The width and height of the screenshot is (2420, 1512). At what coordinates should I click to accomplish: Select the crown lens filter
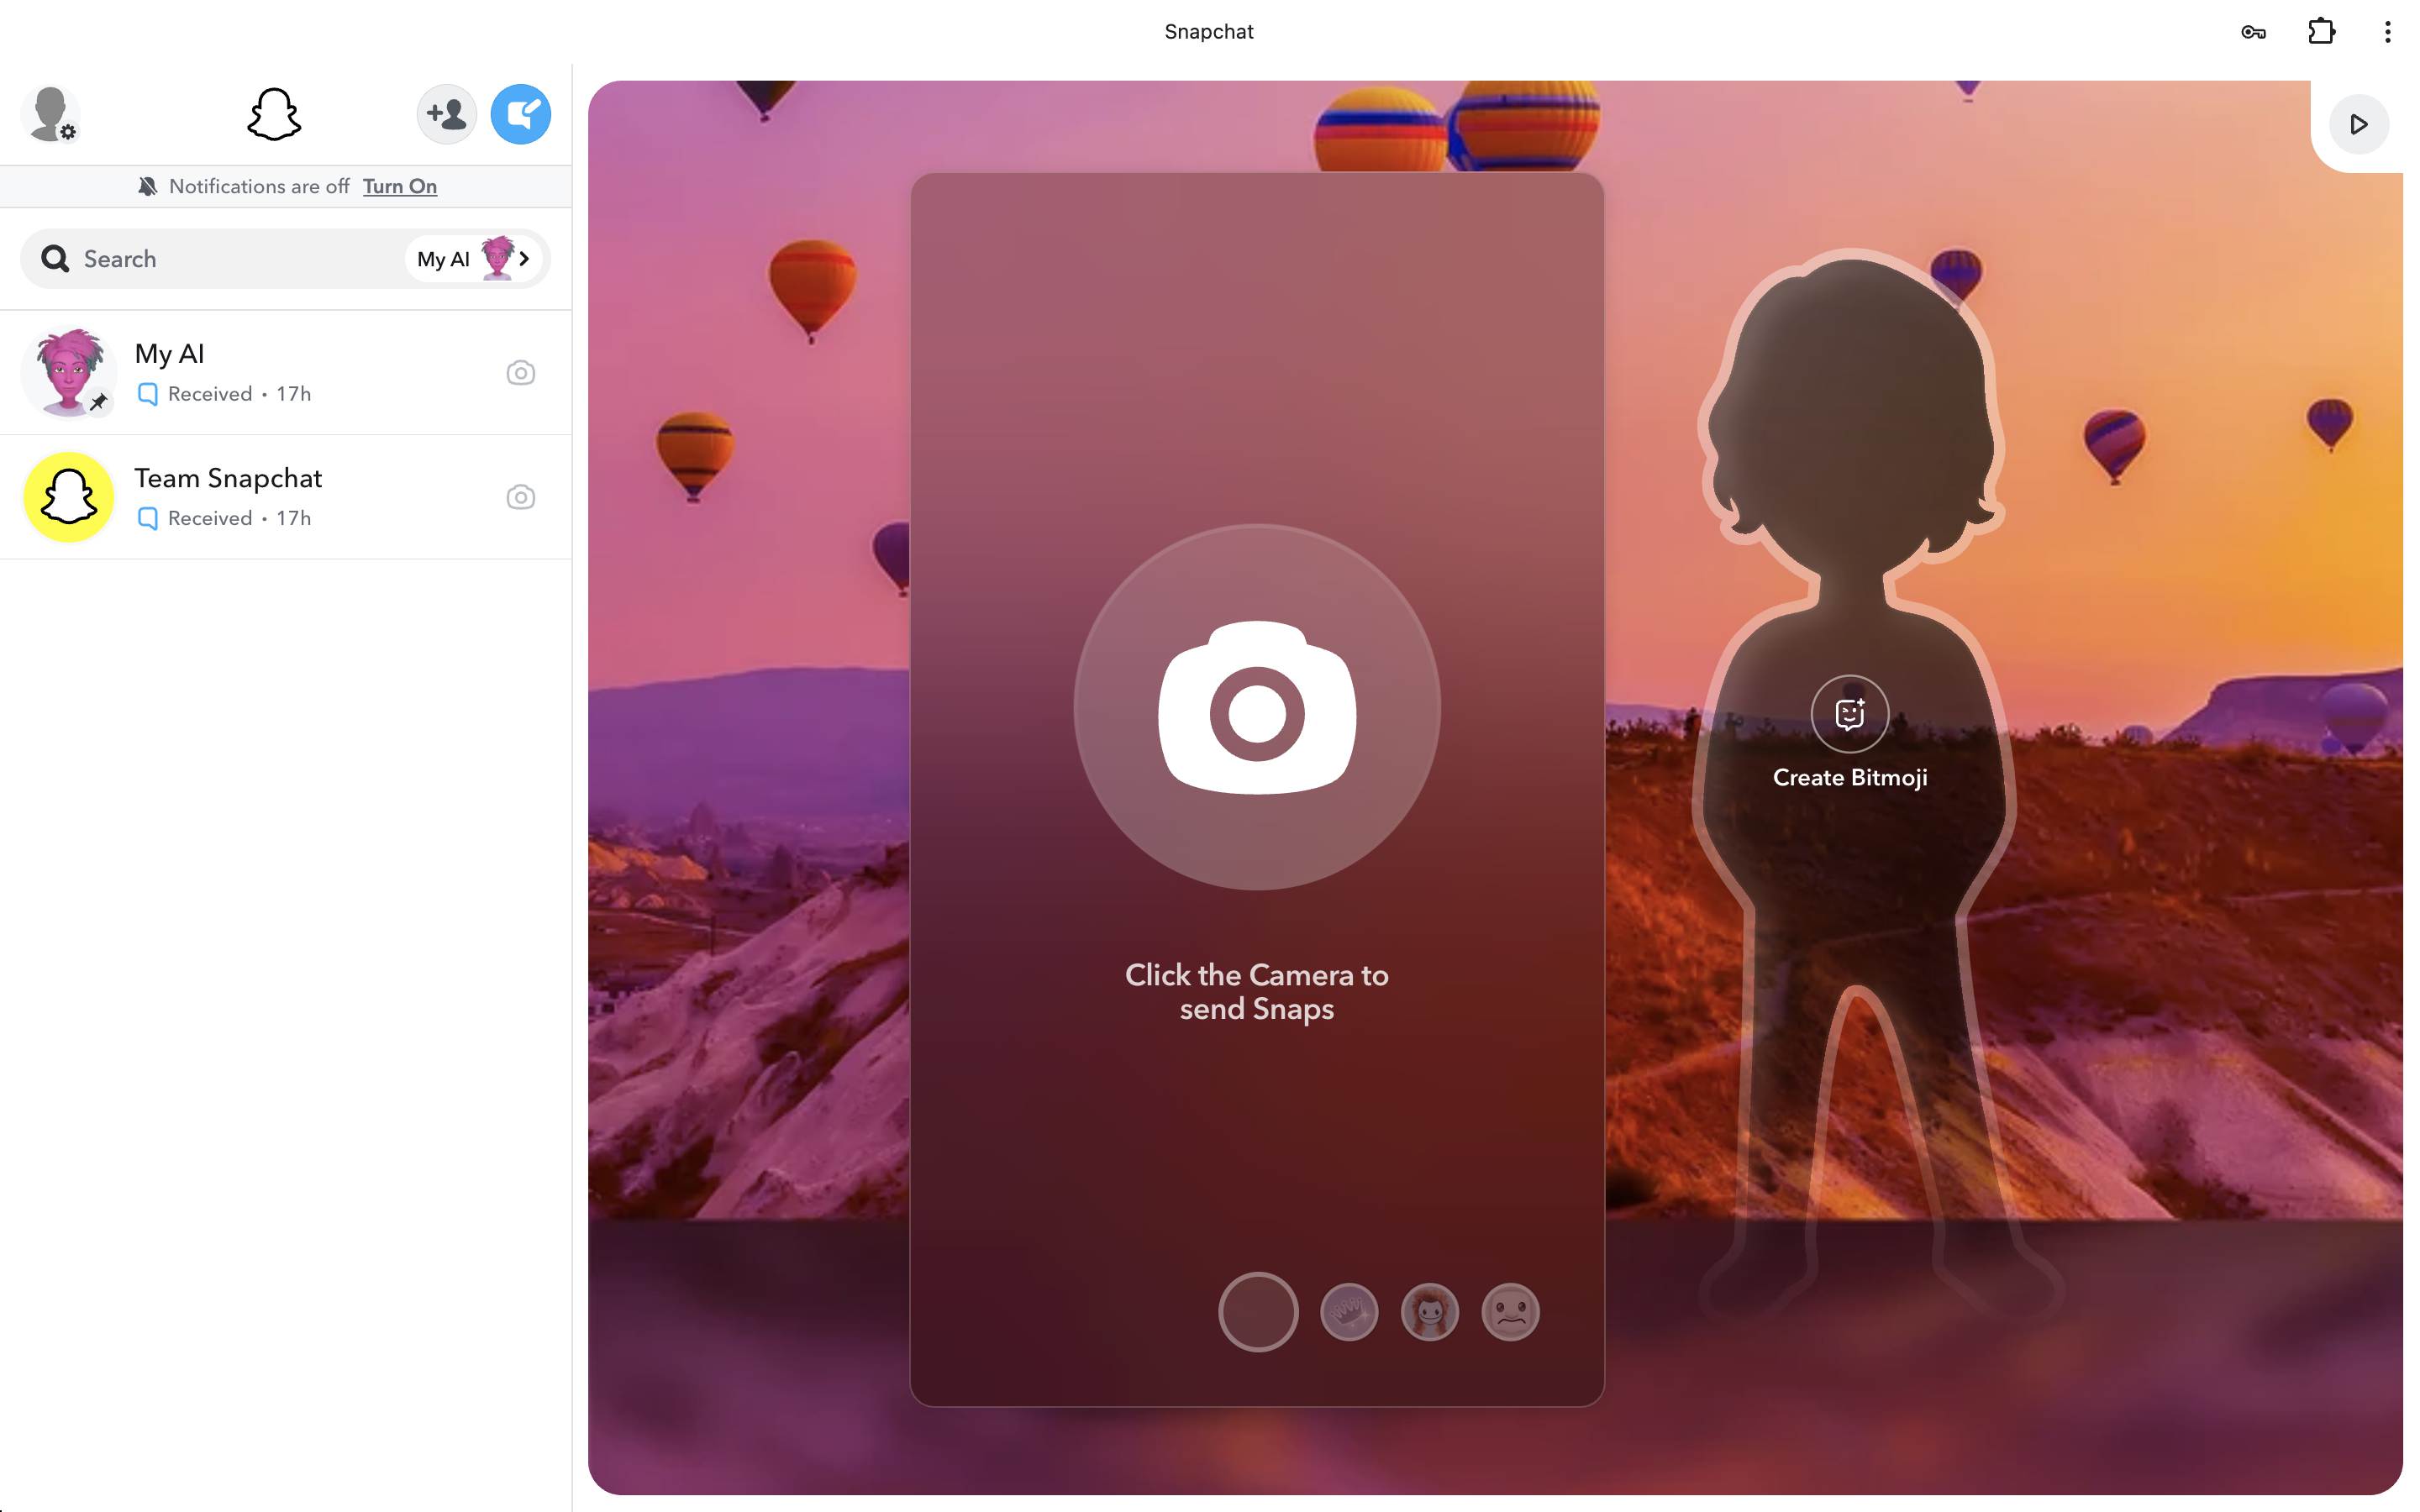coord(1349,1311)
